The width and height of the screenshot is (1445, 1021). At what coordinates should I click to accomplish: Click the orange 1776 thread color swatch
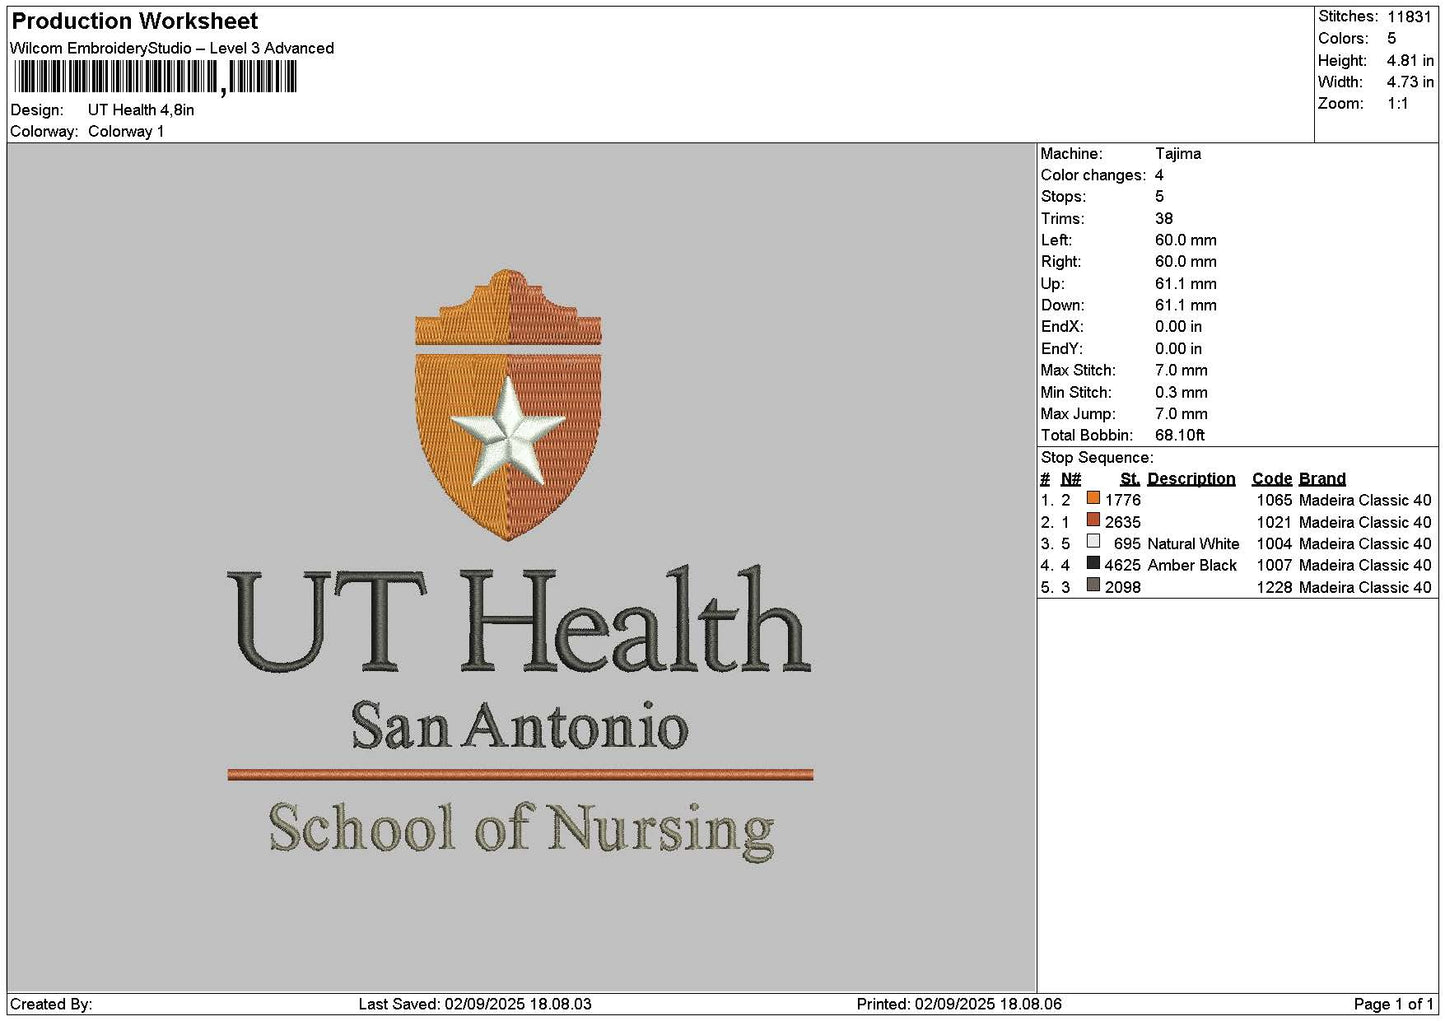pos(1093,498)
